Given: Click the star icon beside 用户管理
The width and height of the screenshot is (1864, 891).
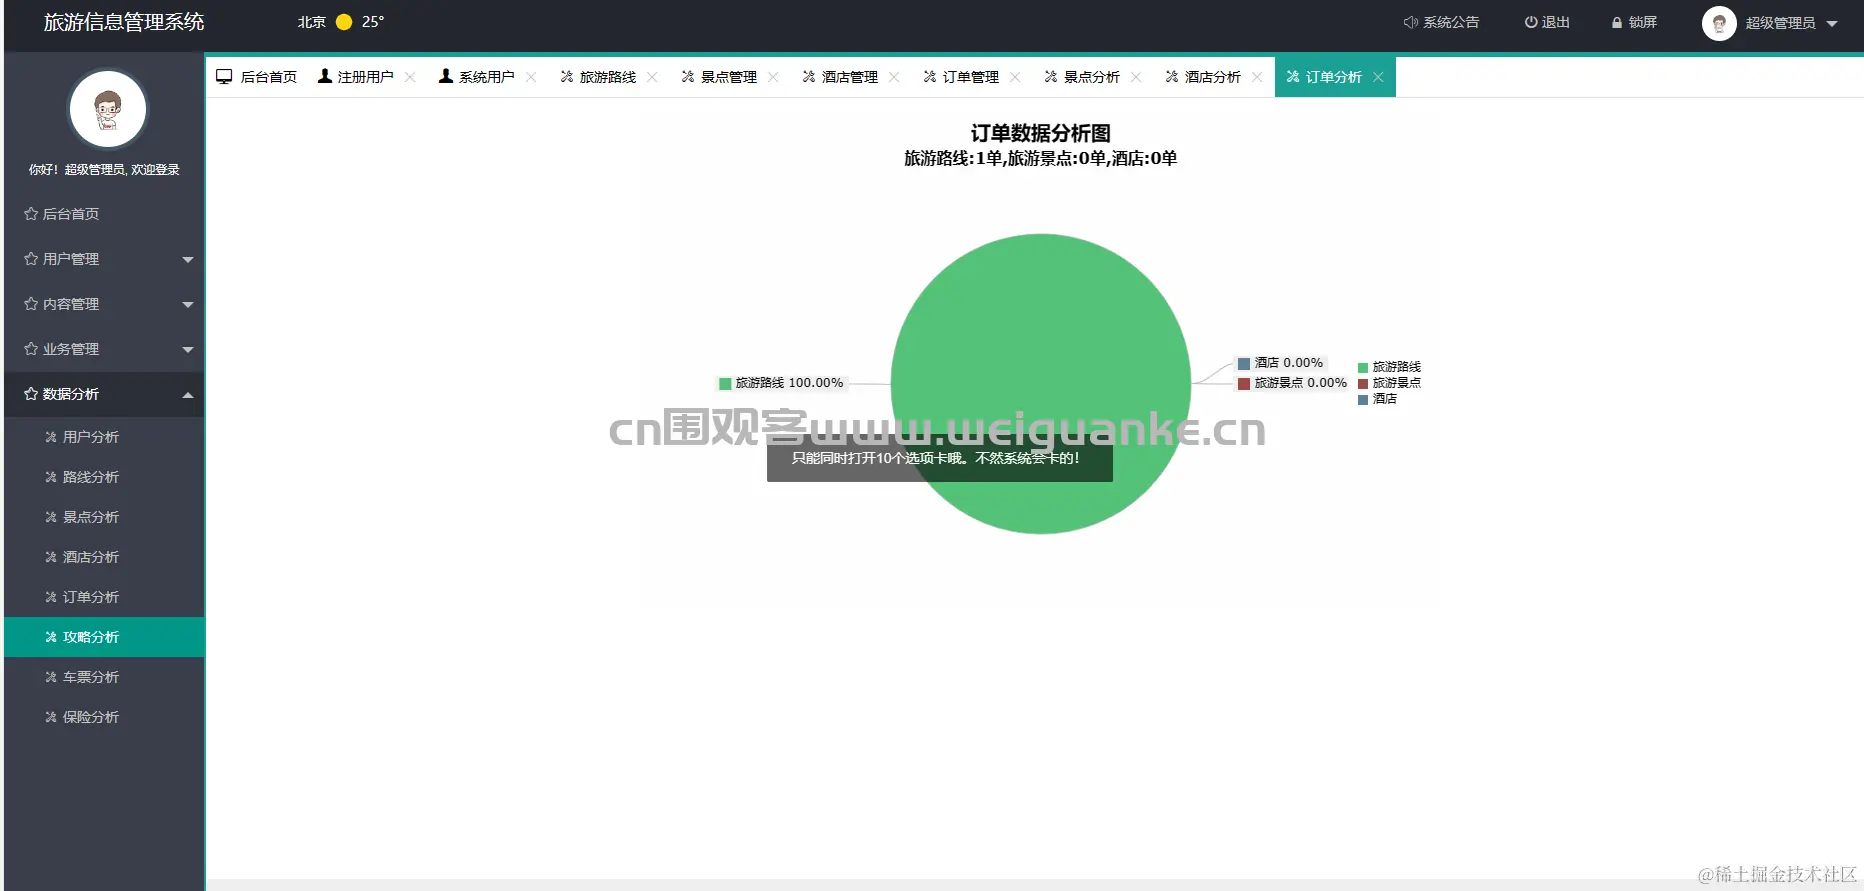Looking at the screenshot, I should [x=31, y=259].
